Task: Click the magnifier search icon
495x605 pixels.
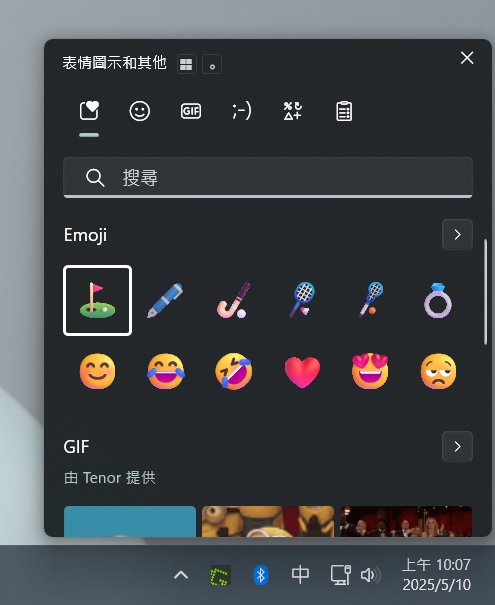Action: coord(95,178)
